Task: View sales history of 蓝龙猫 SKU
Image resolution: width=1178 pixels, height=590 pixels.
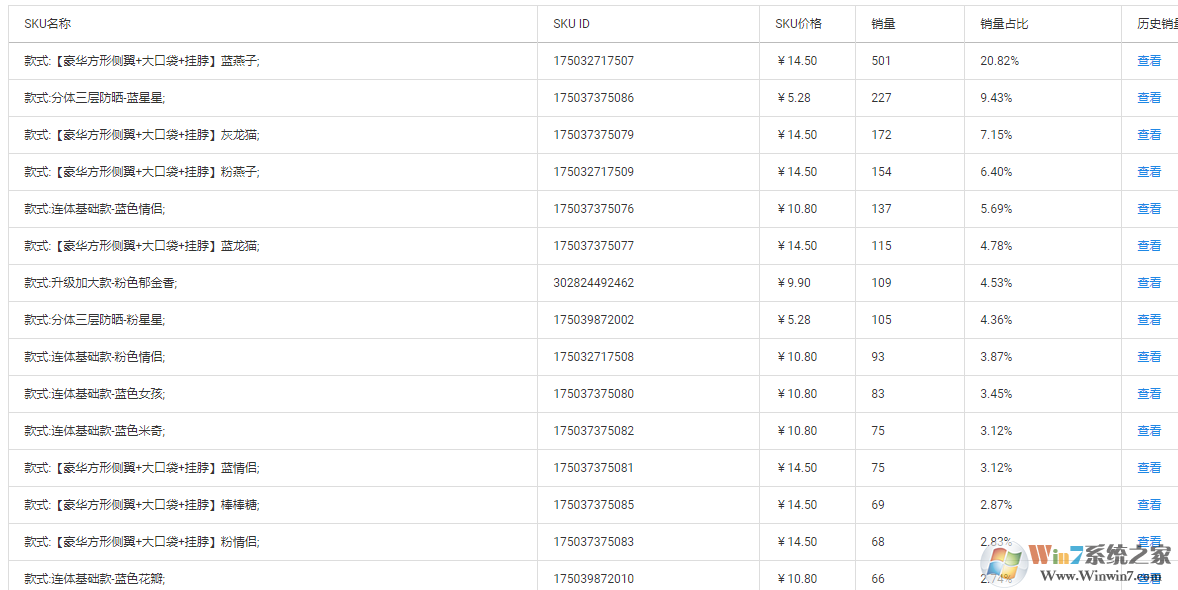Action: pyautogui.click(x=1149, y=246)
